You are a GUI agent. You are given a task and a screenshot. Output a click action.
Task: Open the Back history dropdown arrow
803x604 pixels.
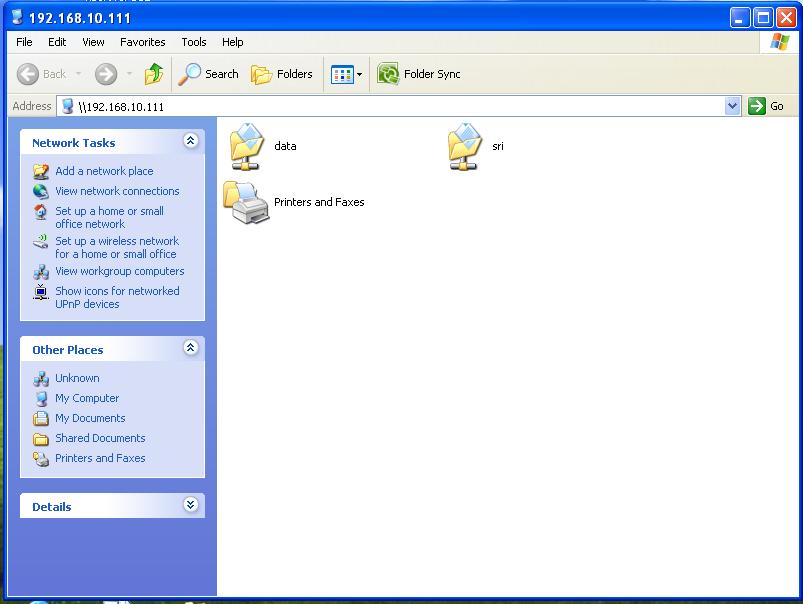click(78, 74)
